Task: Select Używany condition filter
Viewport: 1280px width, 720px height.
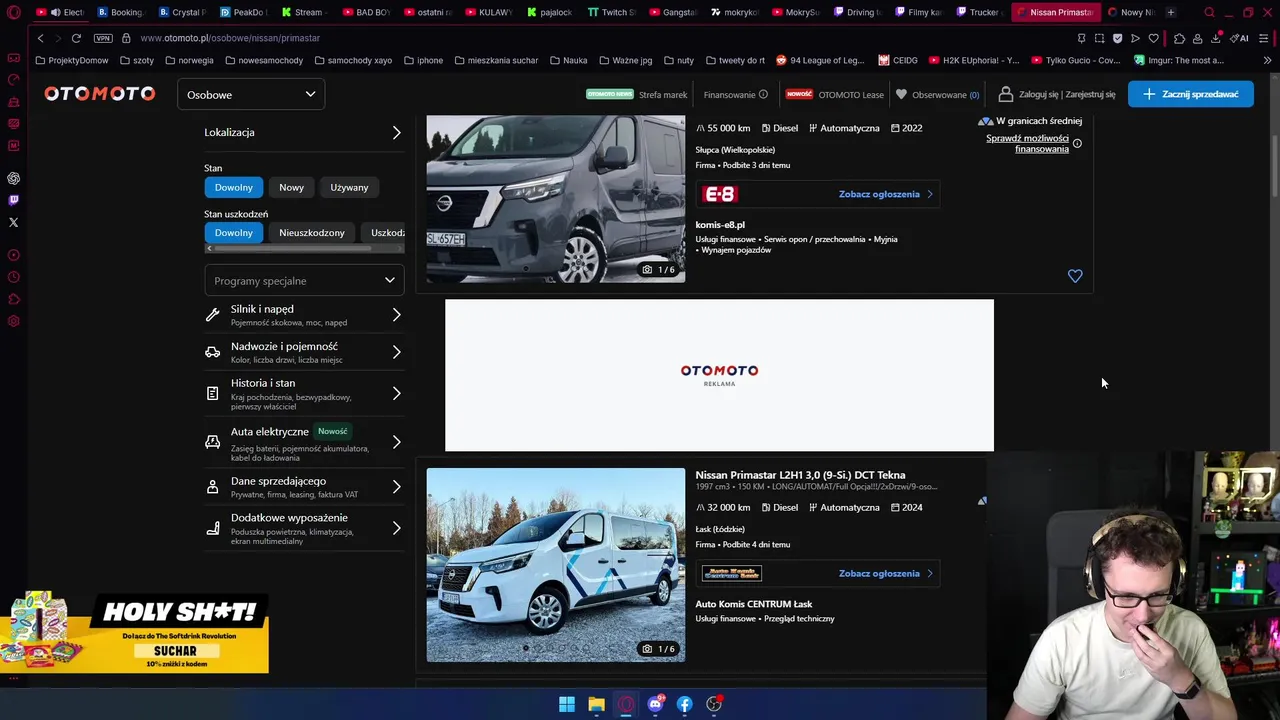Action: 349,187
